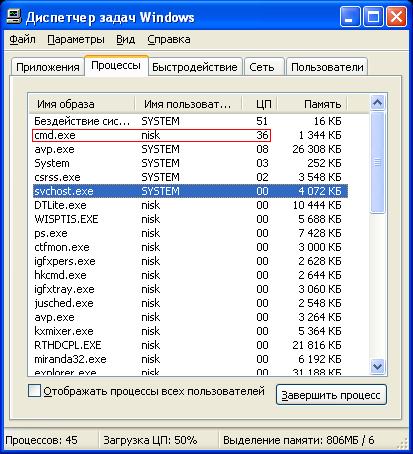Open the Параметры menu

pos(76,39)
